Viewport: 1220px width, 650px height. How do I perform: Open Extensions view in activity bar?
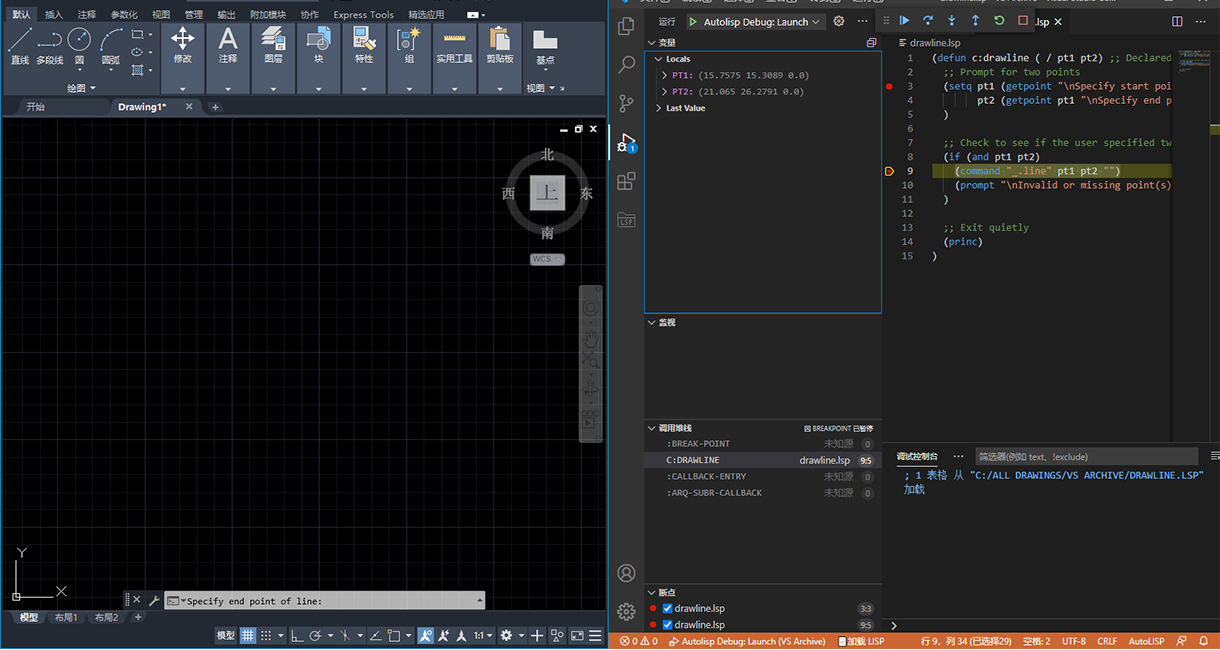(626, 181)
